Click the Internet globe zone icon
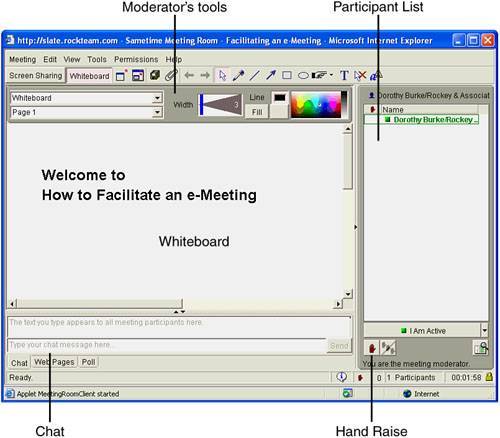 (407, 394)
